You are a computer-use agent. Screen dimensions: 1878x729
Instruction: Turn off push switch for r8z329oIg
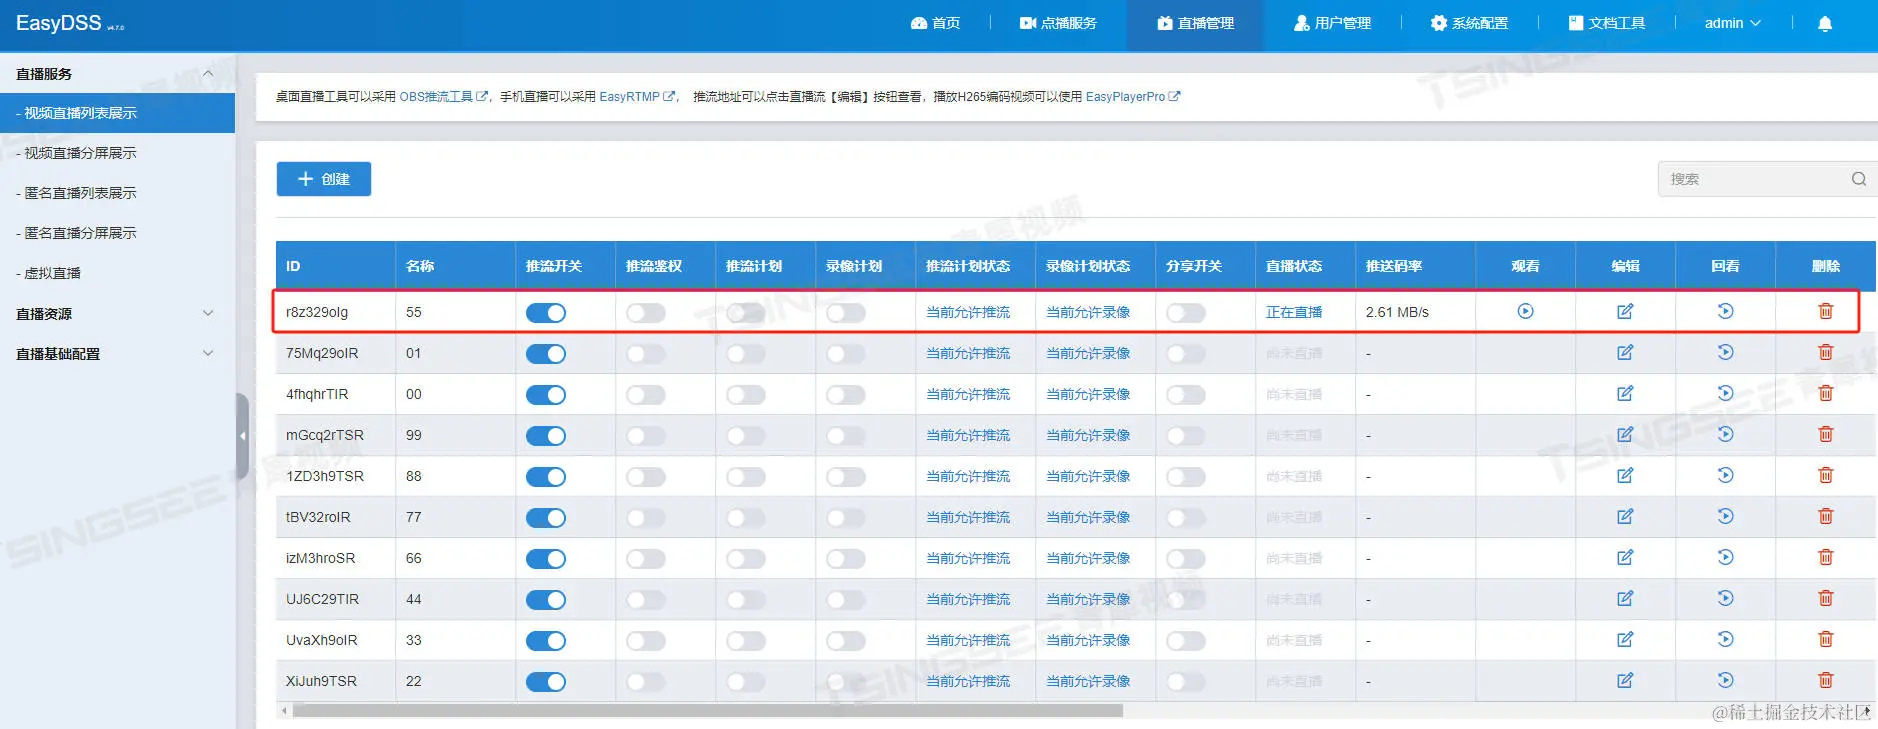tap(546, 313)
